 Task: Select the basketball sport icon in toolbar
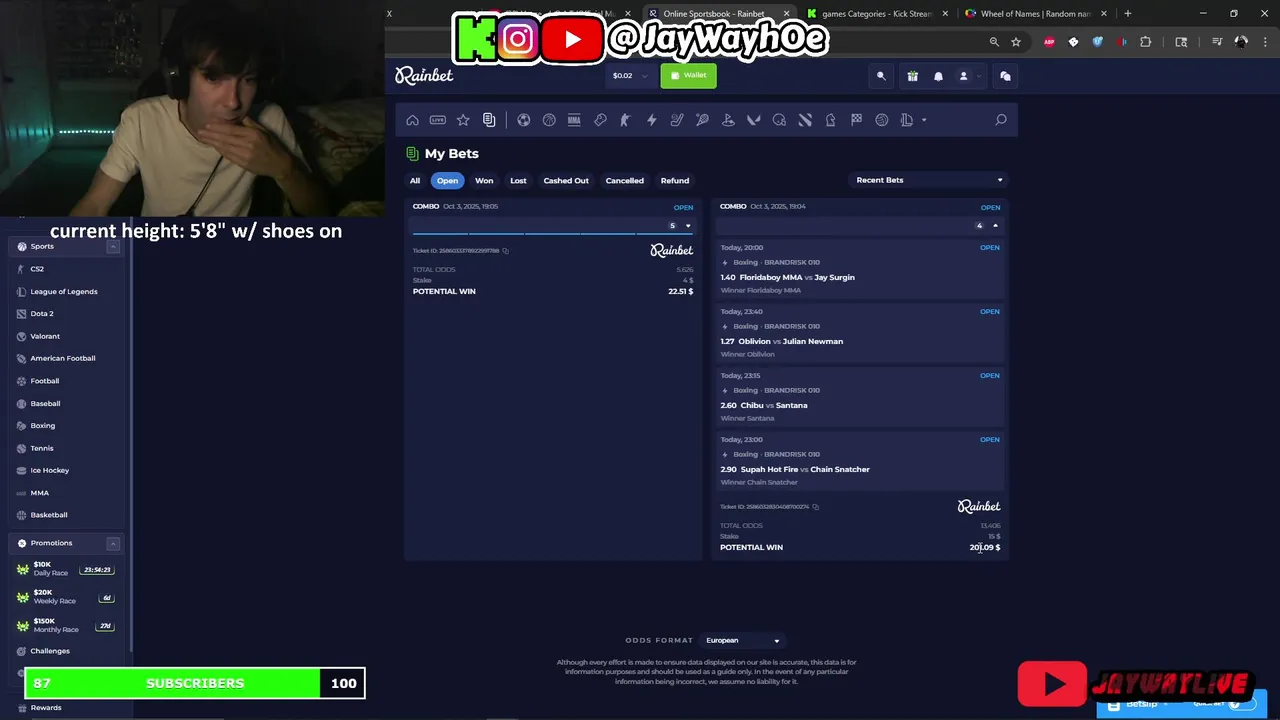tap(549, 120)
